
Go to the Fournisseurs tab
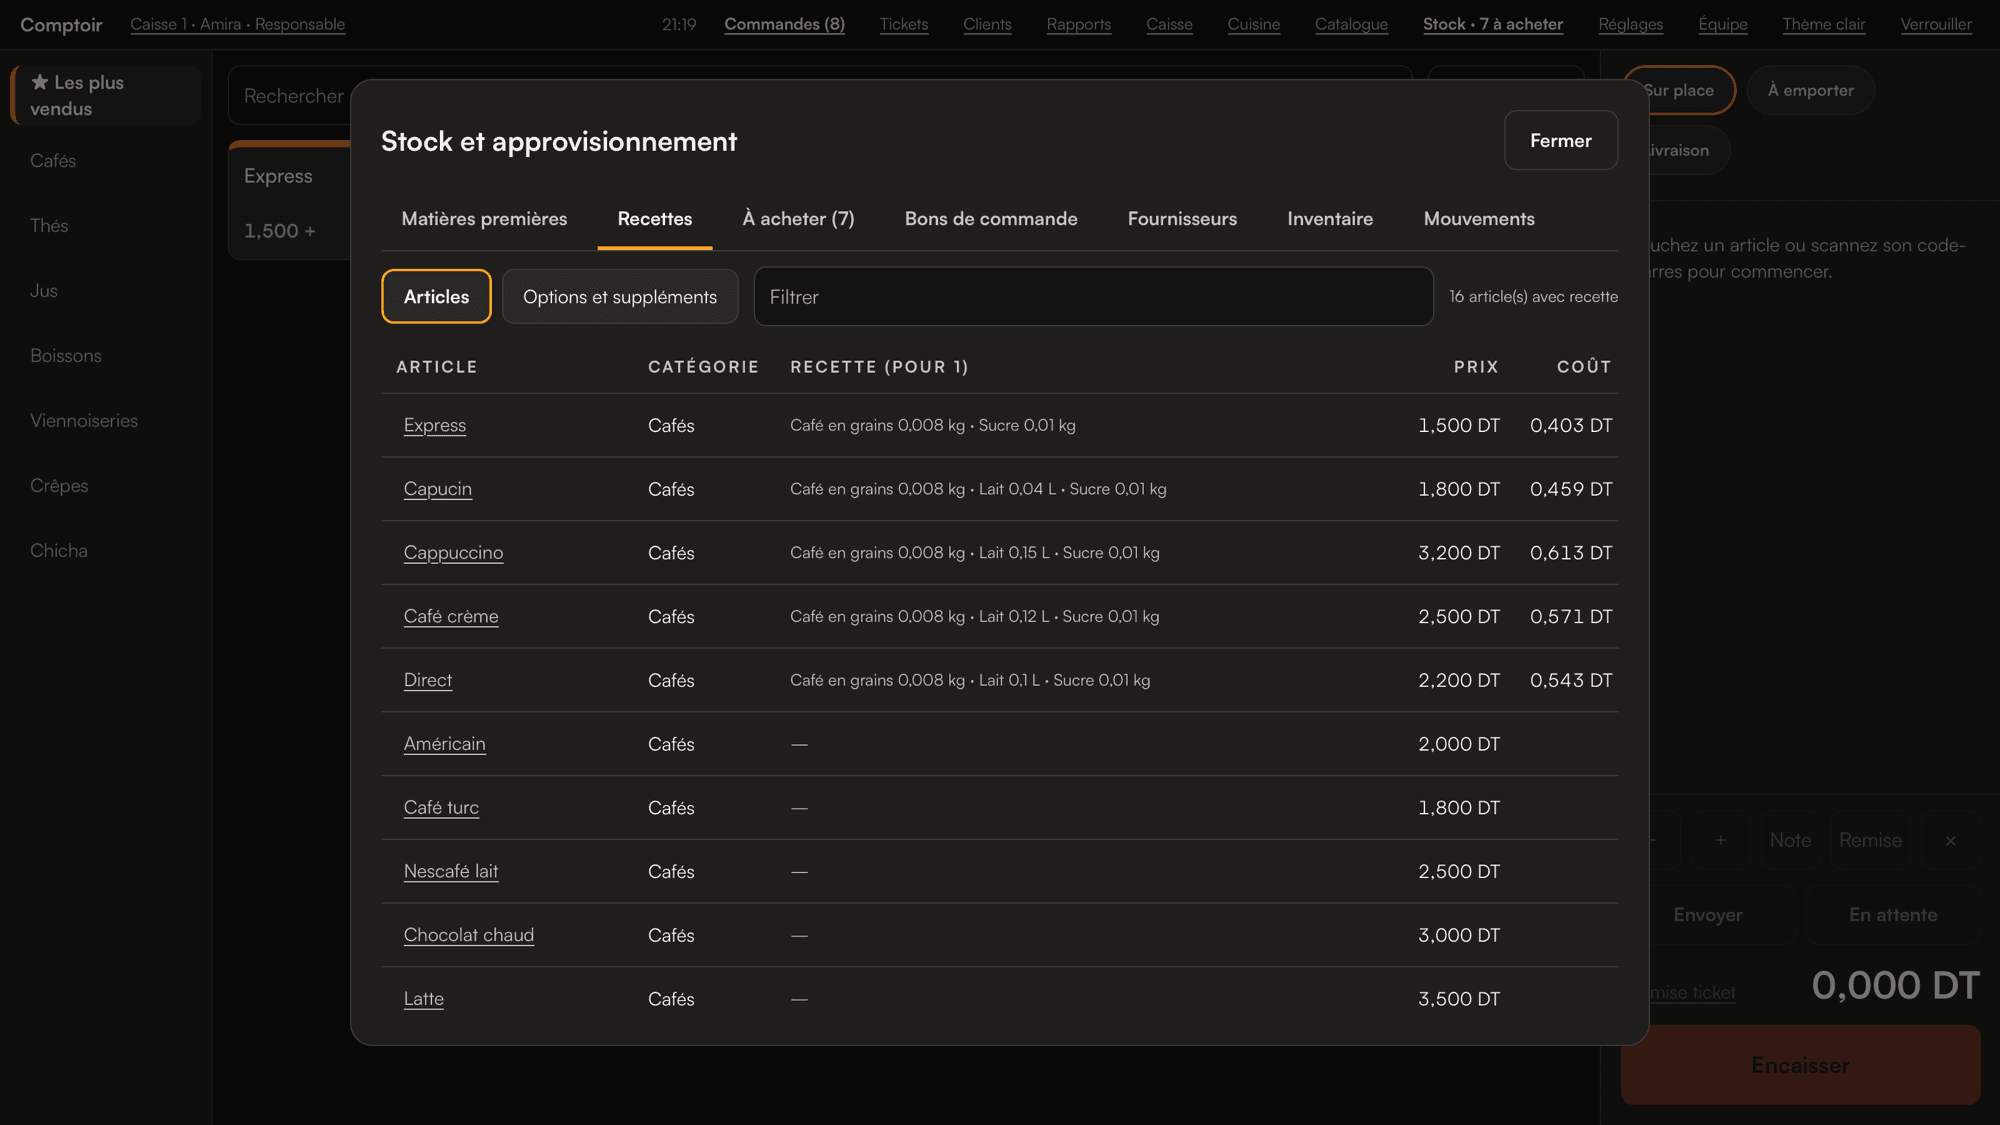click(1182, 219)
